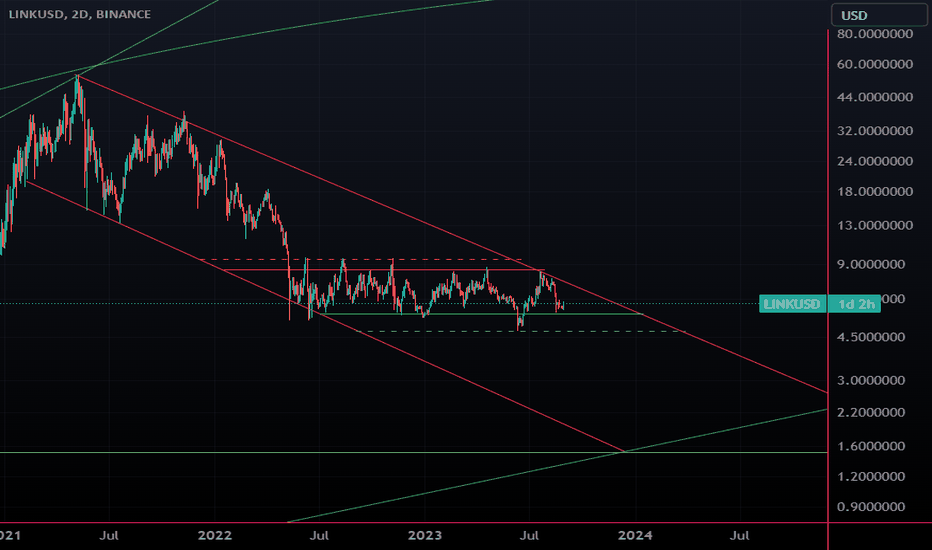Click the 1.6000000 price axis label
The width and height of the screenshot is (932, 550).
click(871, 447)
